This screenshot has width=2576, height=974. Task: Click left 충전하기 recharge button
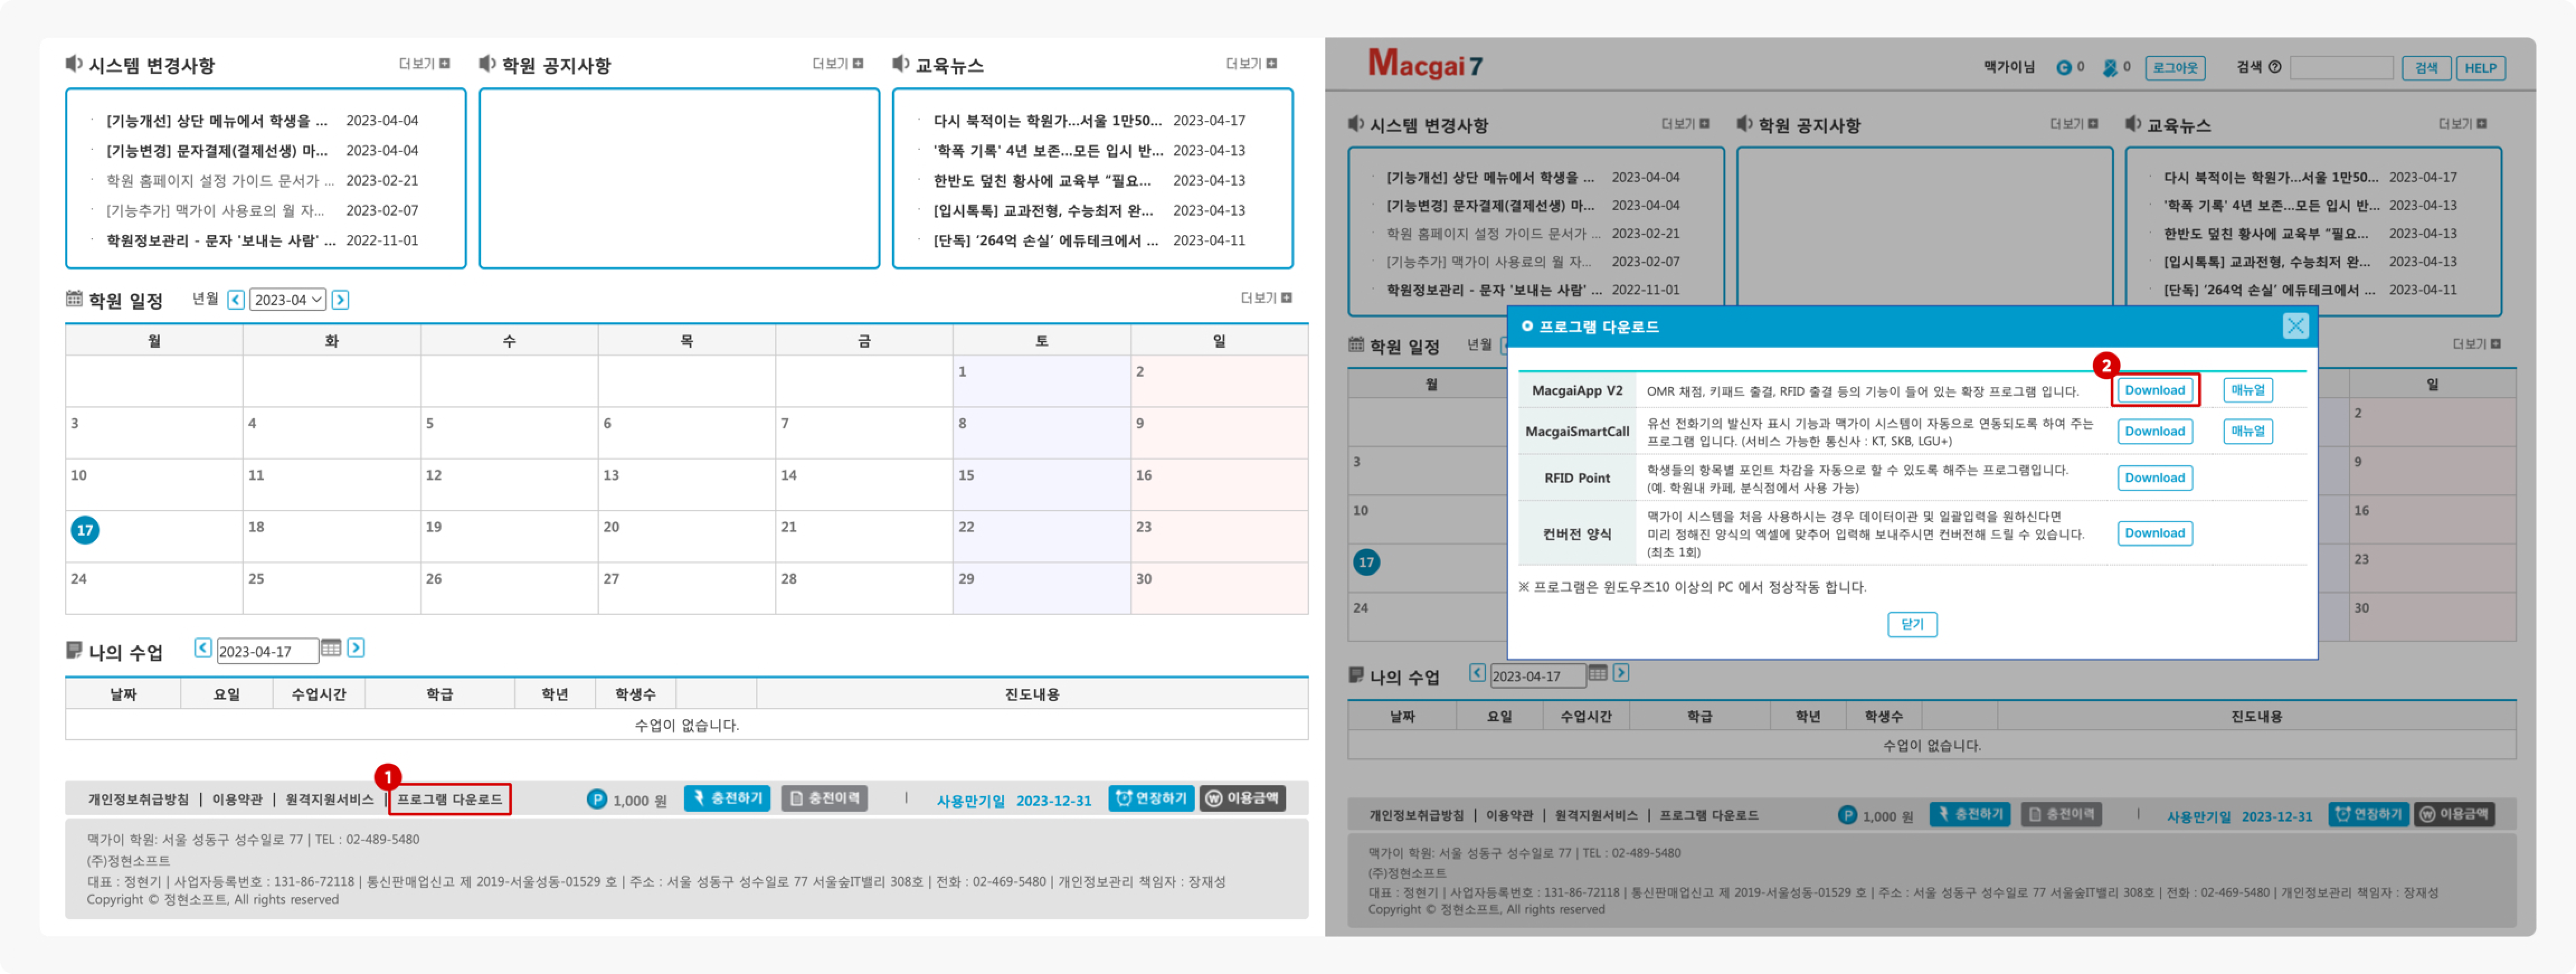pyautogui.click(x=727, y=798)
